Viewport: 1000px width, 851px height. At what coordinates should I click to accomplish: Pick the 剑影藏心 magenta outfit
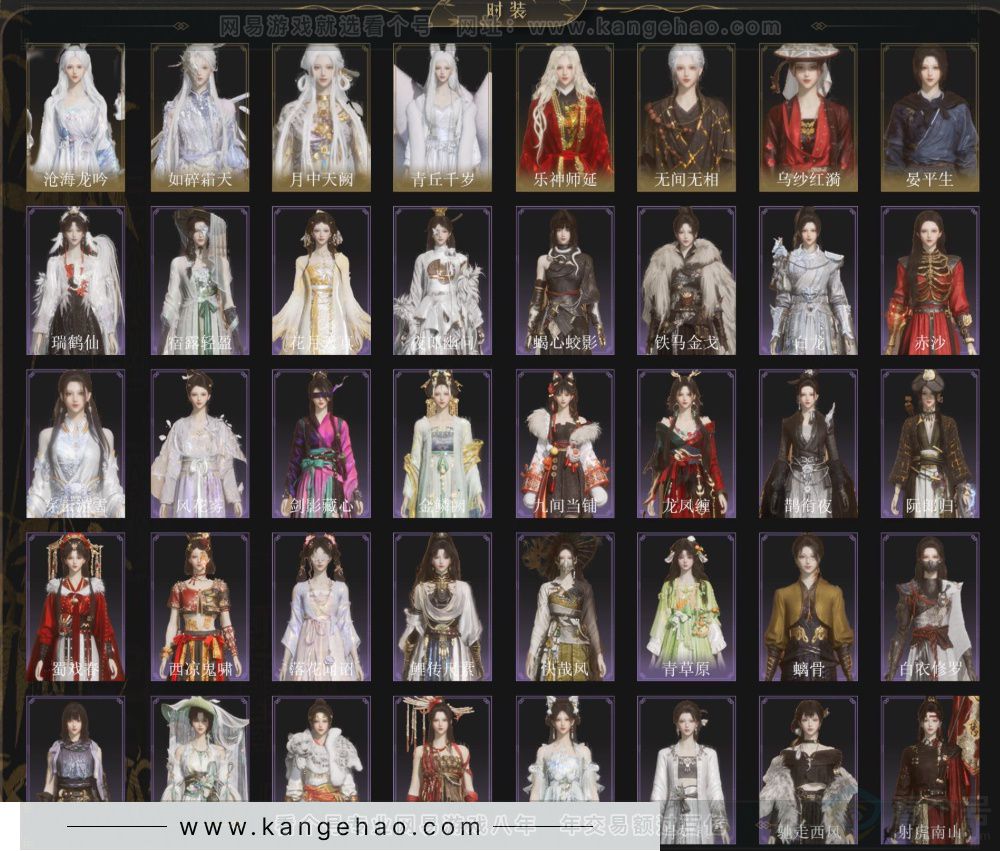pyautogui.click(x=320, y=444)
